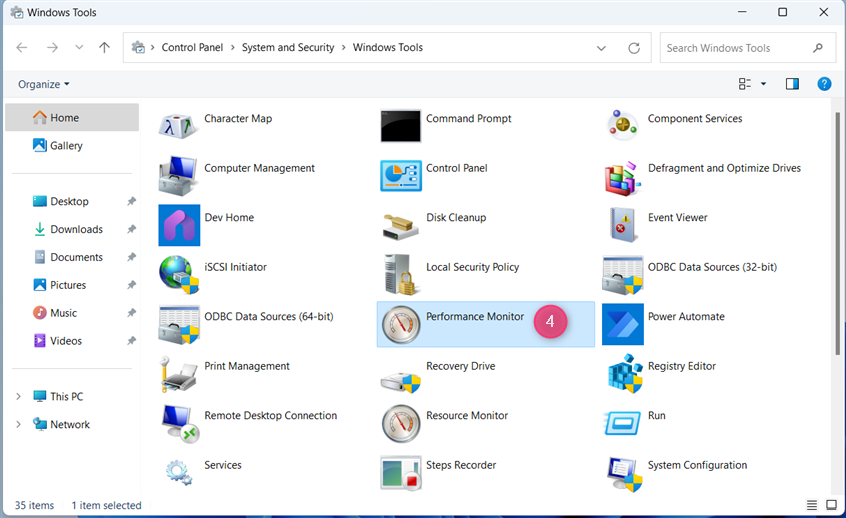846x518 pixels.
Task: Select the Steps Recorder icon
Action: click(400, 473)
